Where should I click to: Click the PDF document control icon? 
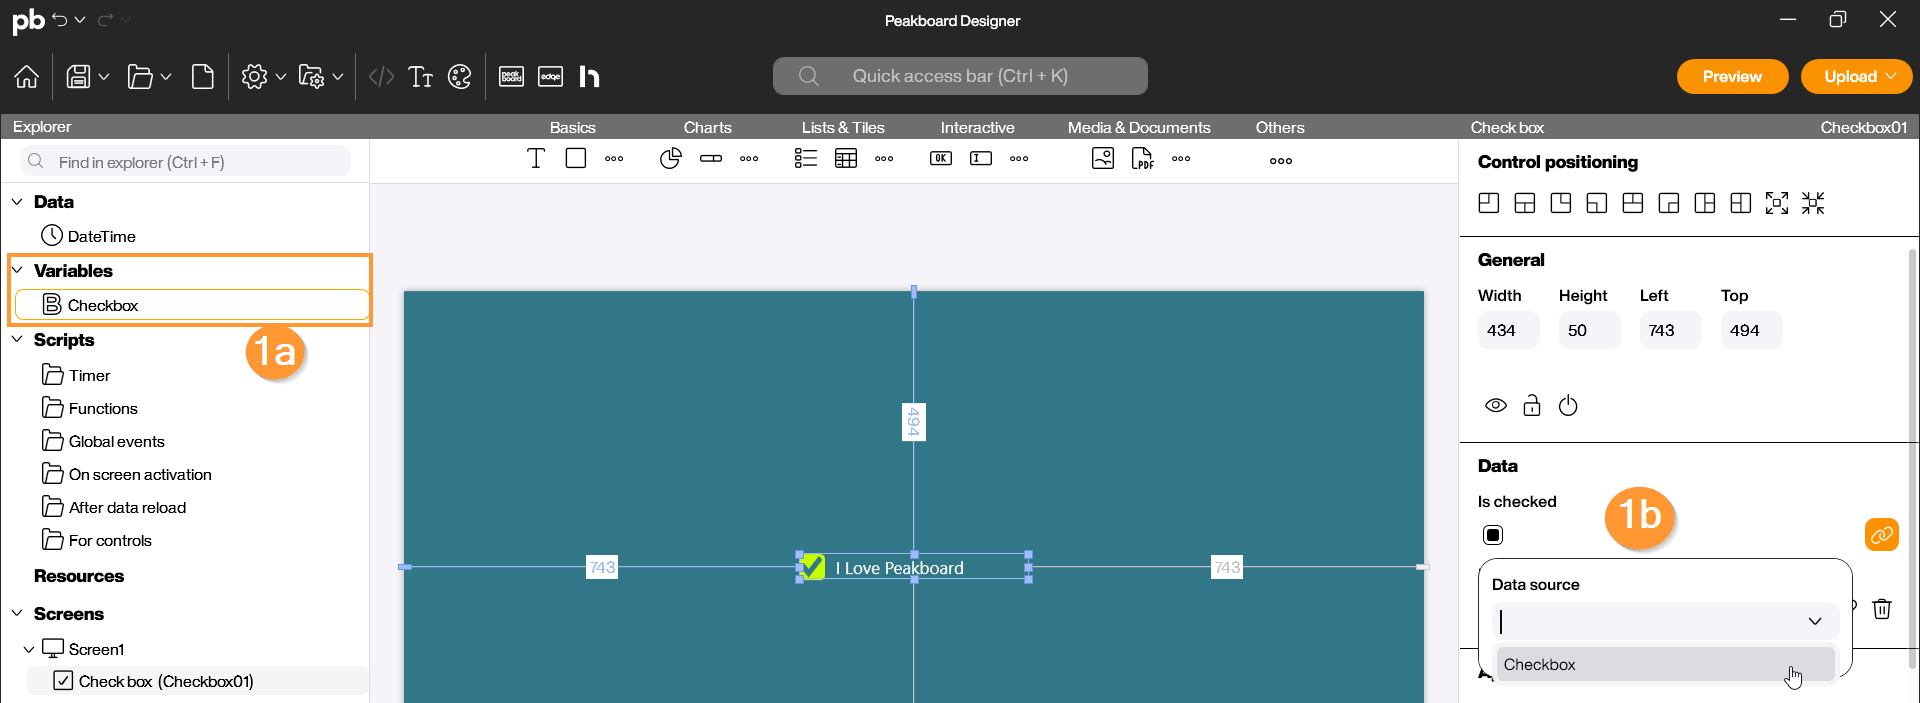(x=1142, y=158)
